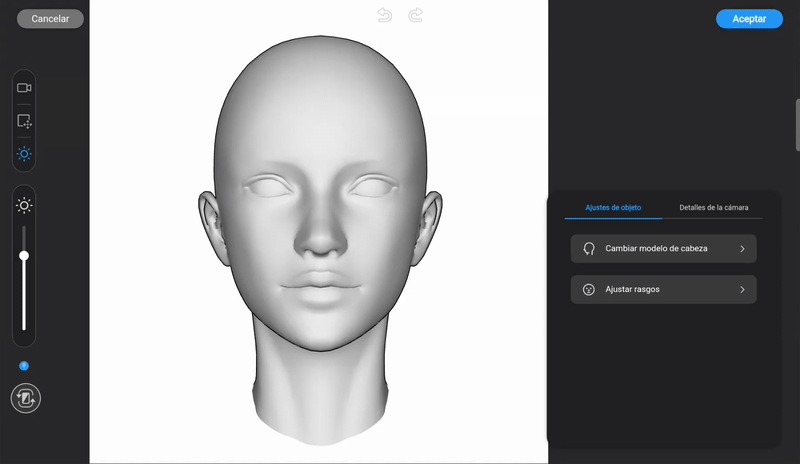Click the redo arrow icon
This screenshot has height=464, width=800.
coord(416,15)
